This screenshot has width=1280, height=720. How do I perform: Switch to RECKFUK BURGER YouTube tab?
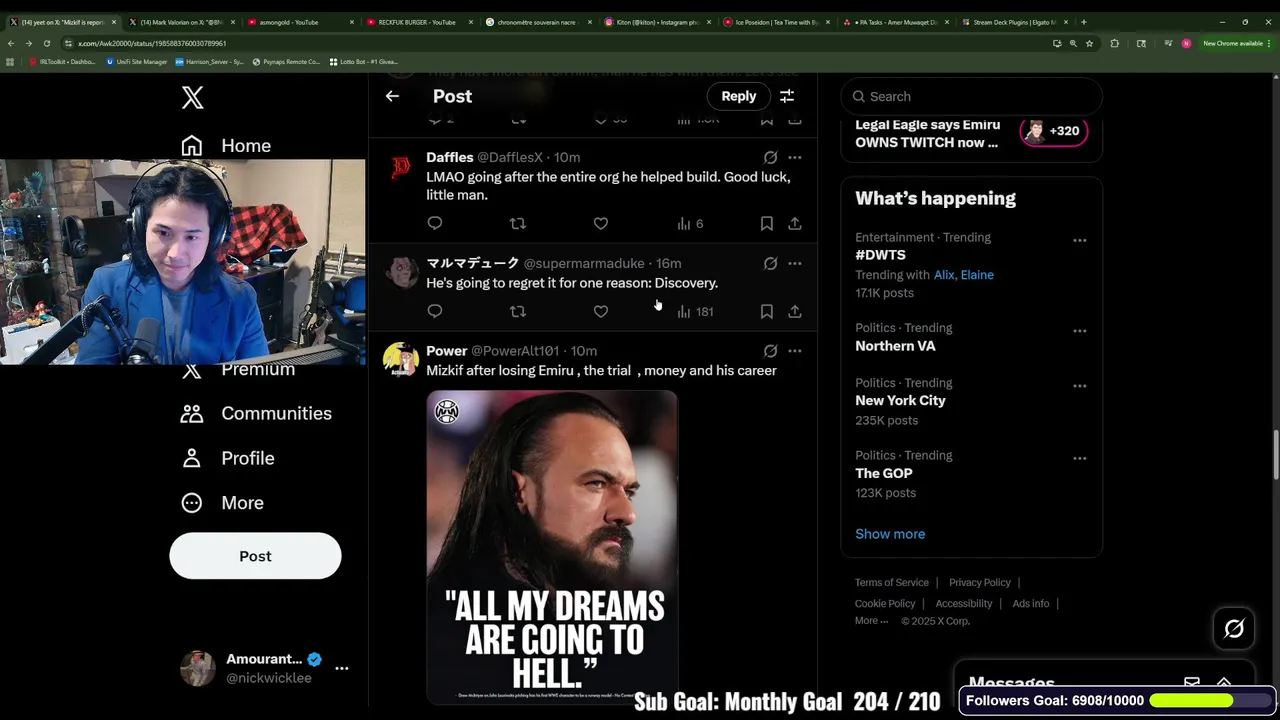417,22
